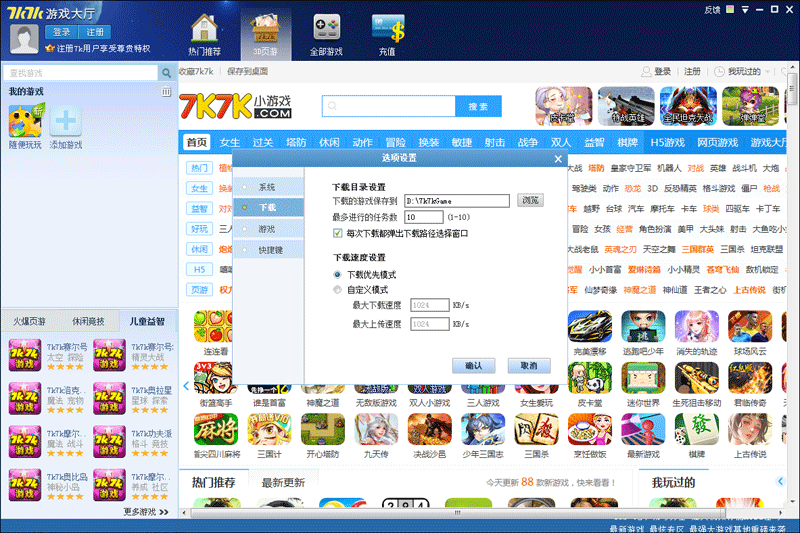Open the 游戏 settings section
Screen dimensions: 800x533
pyautogui.click(x=269, y=229)
